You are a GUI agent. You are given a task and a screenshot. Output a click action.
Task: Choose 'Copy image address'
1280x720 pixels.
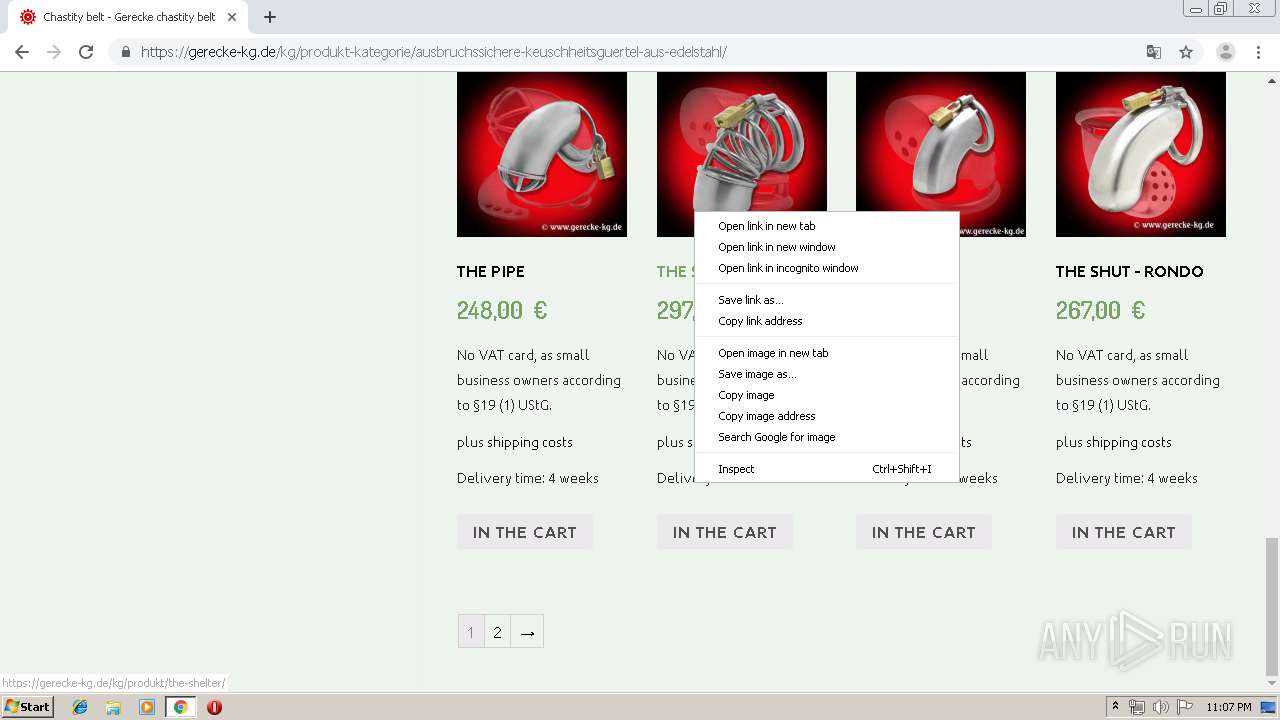pyautogui.click(x=826, y=416)
